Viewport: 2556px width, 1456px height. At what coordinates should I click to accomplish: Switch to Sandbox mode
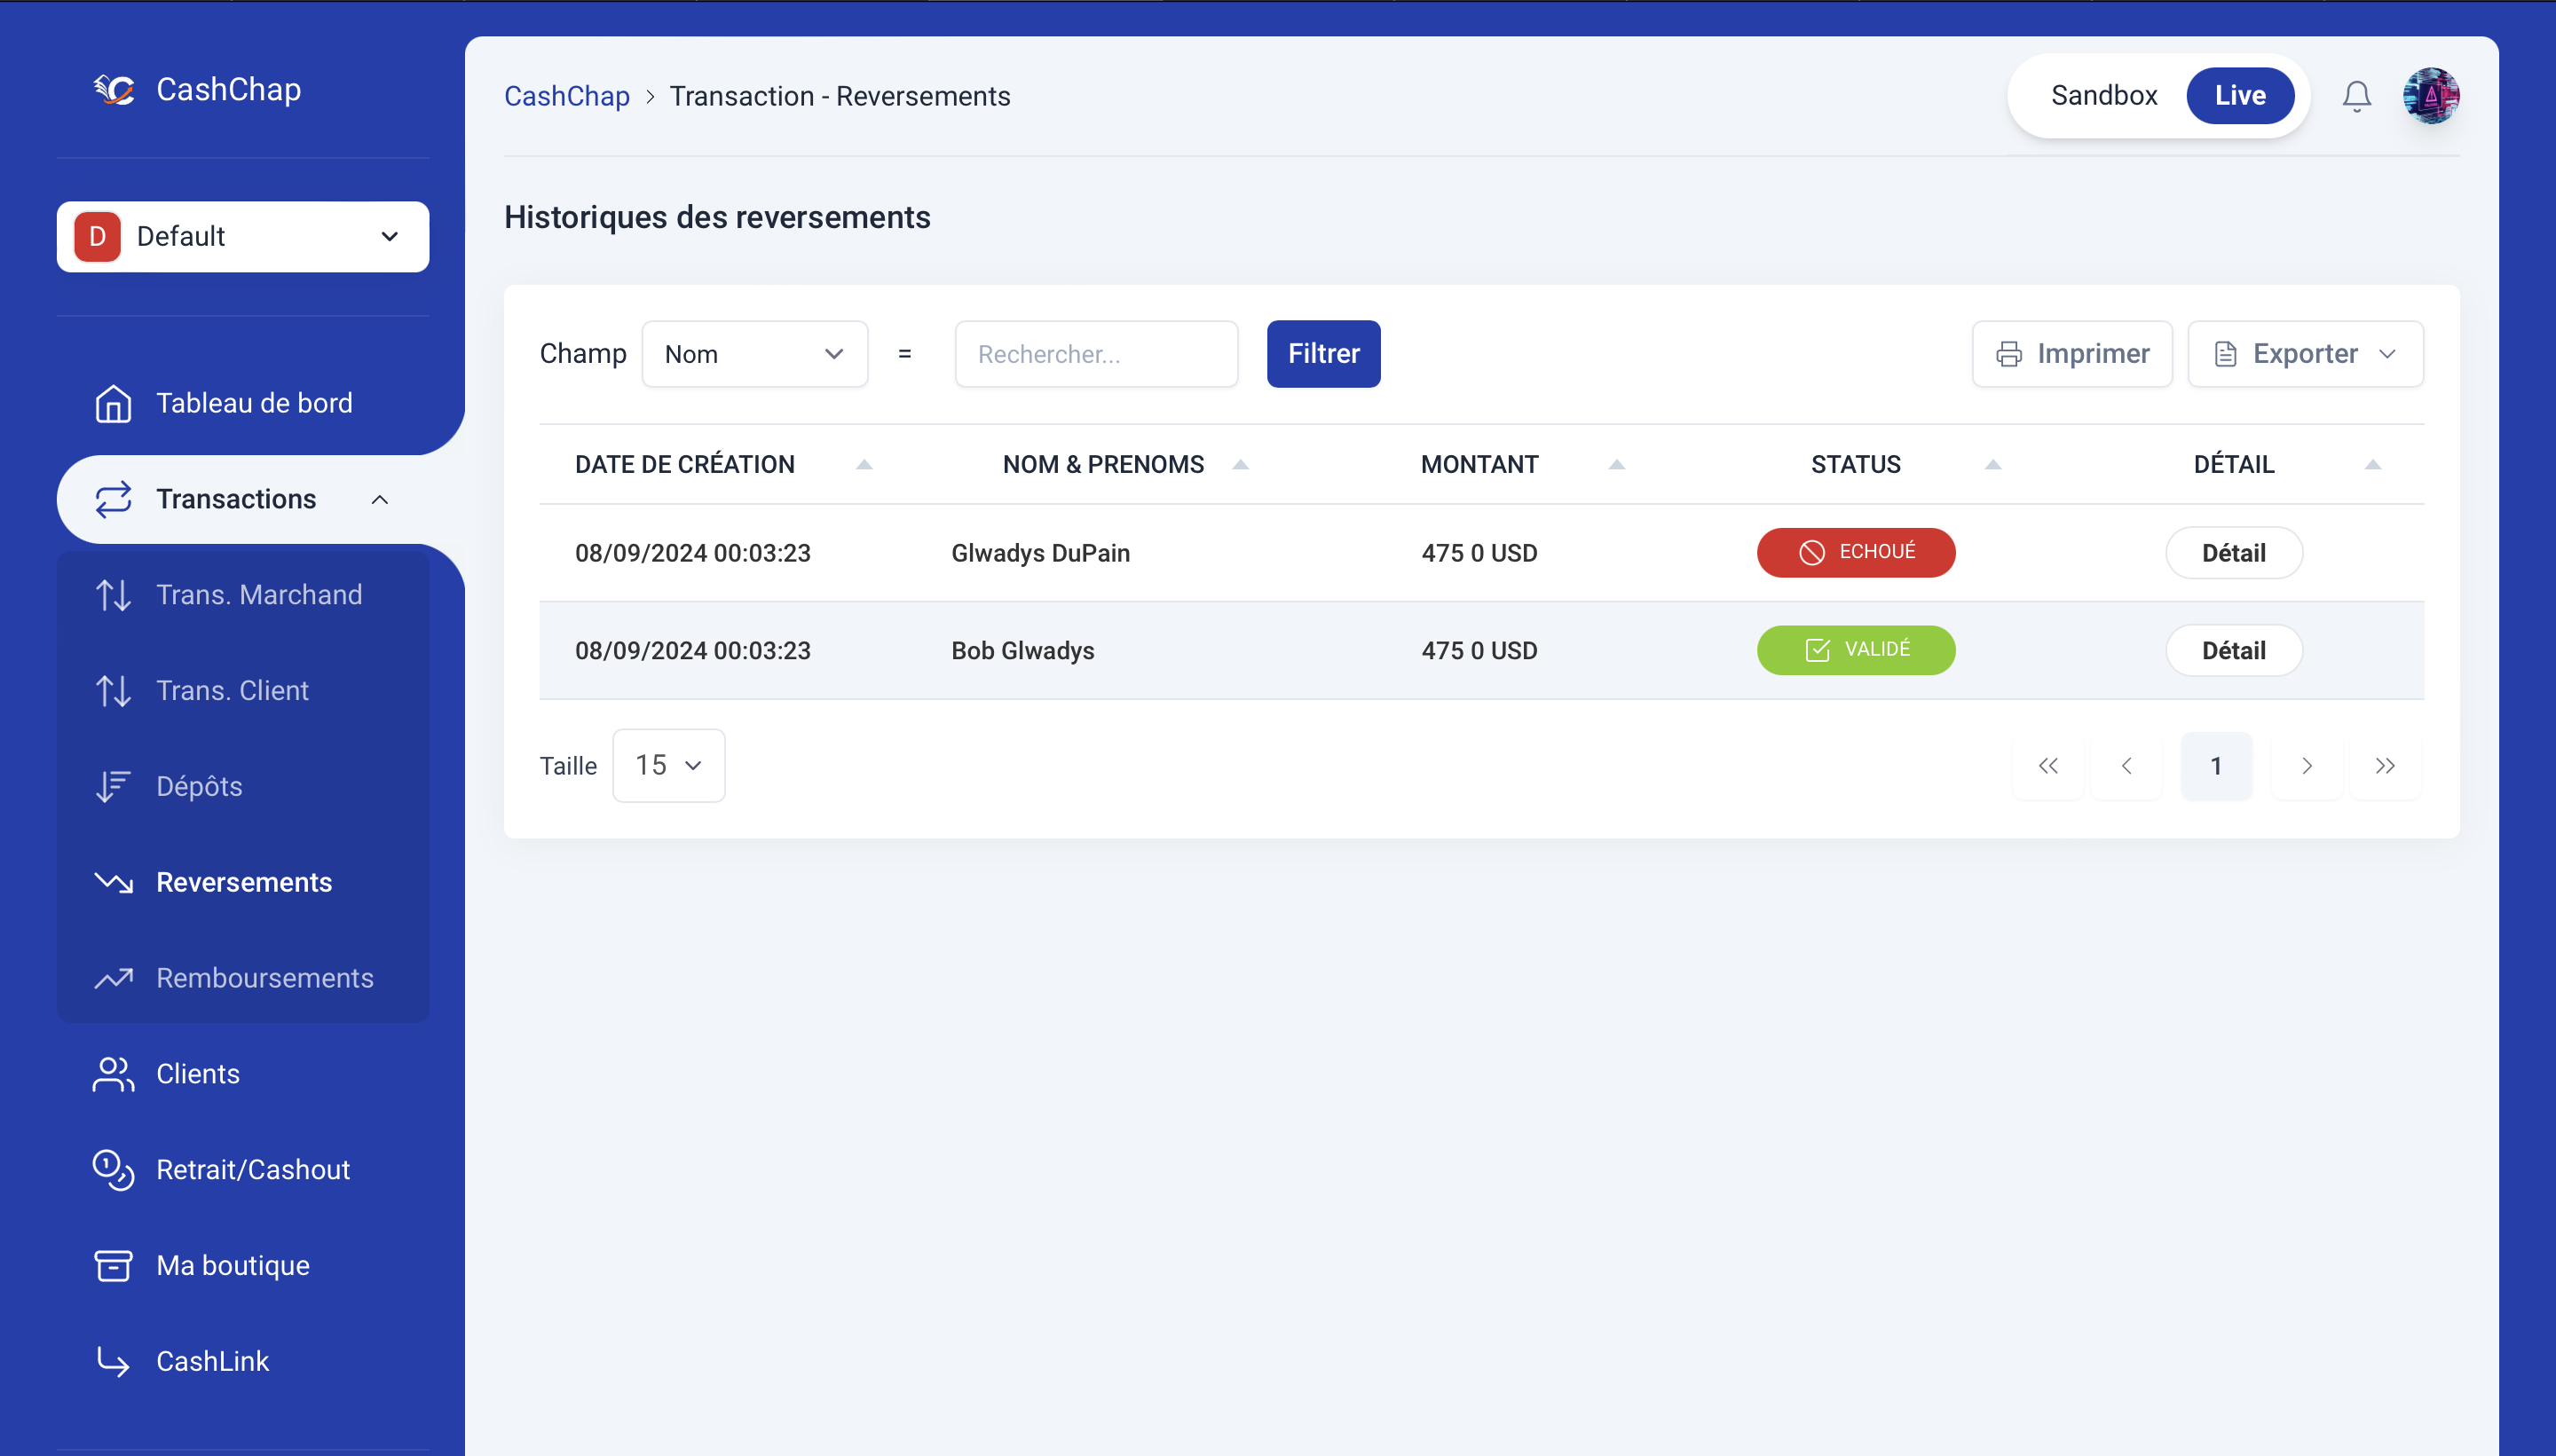tap(2103, 96)
